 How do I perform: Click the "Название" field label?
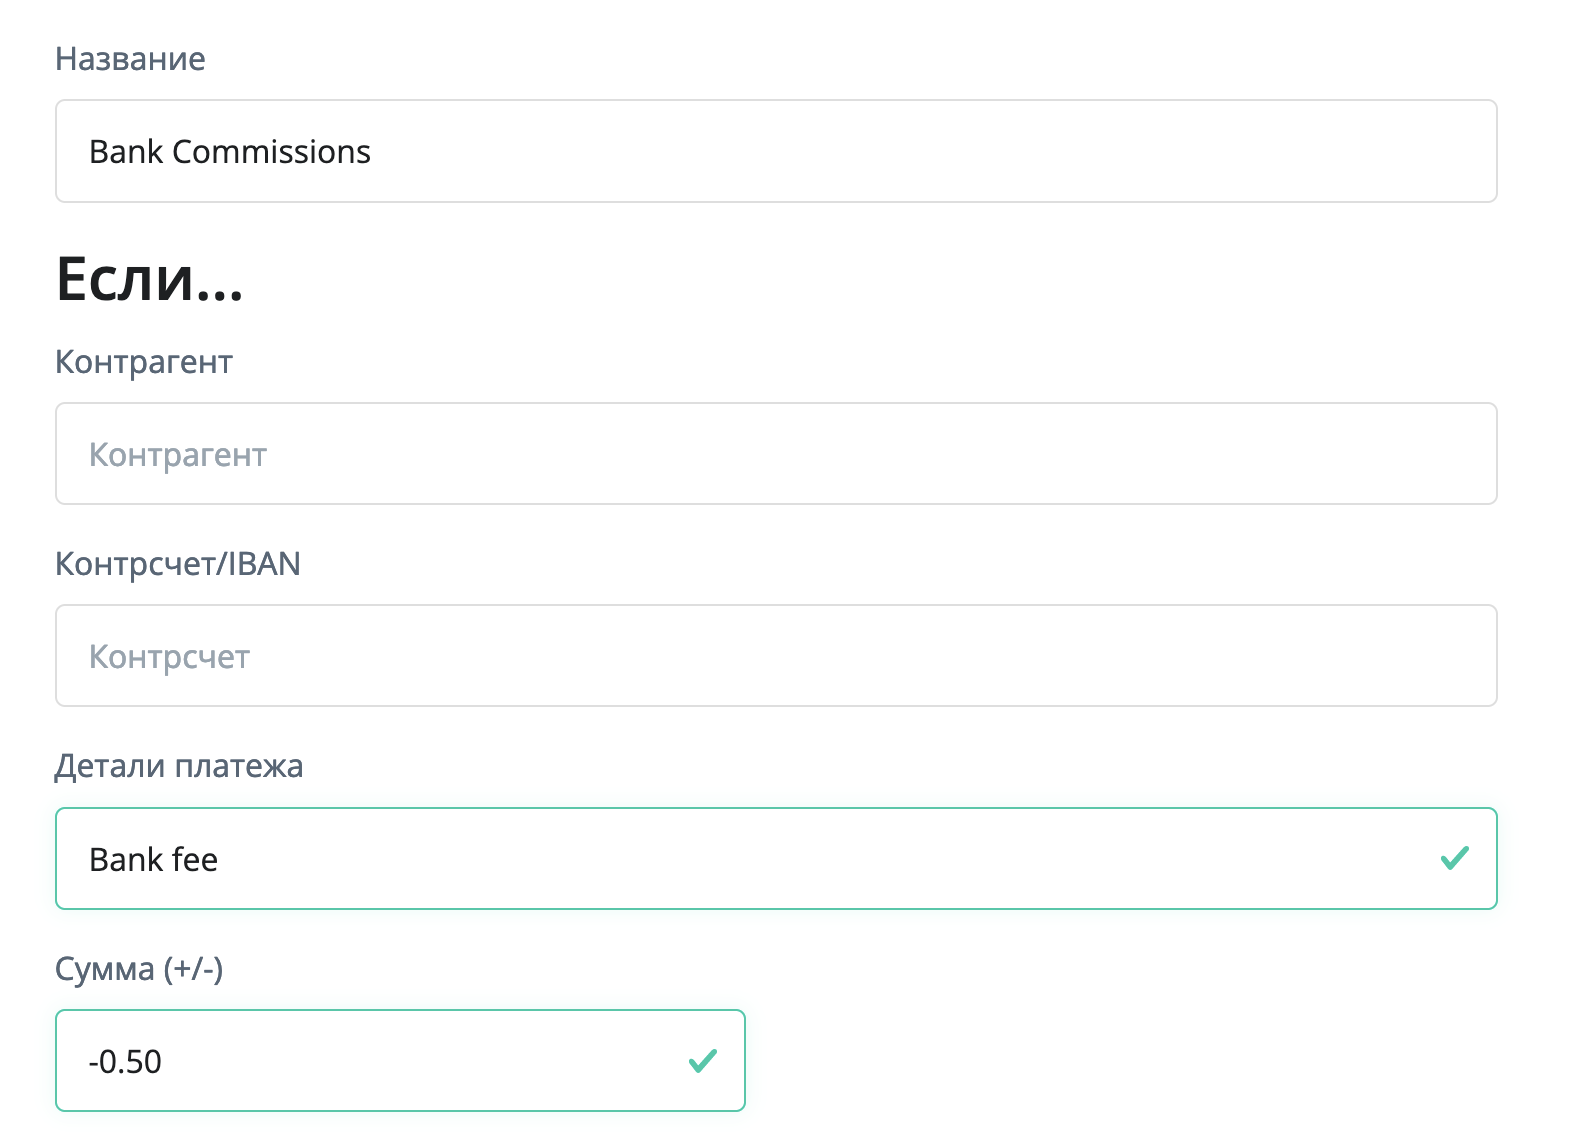[130, 59]
